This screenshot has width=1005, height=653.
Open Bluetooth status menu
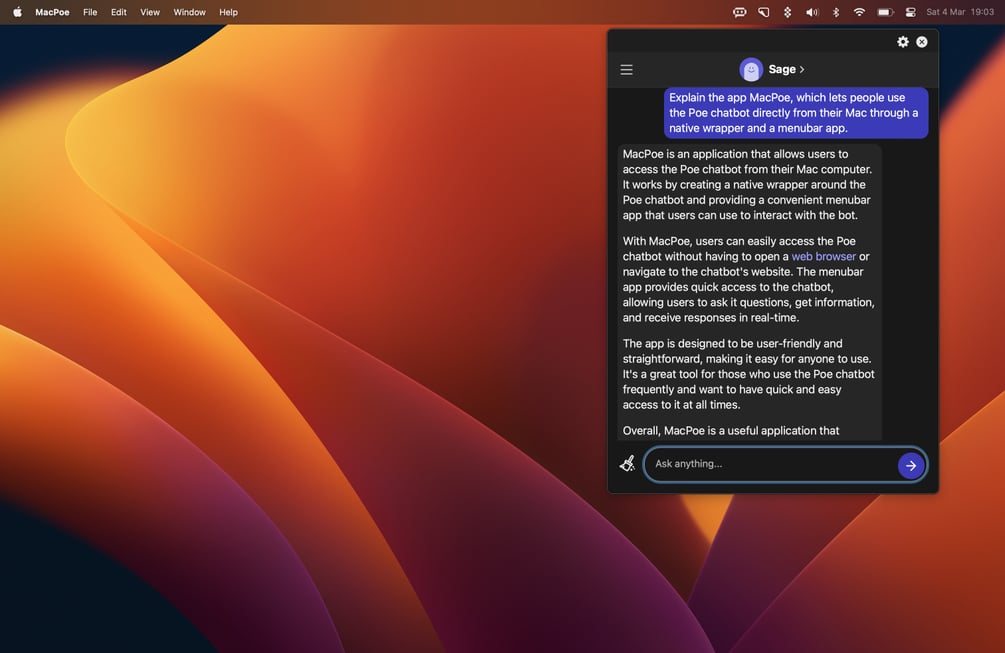pyautogui.click(x=836, y=12)
